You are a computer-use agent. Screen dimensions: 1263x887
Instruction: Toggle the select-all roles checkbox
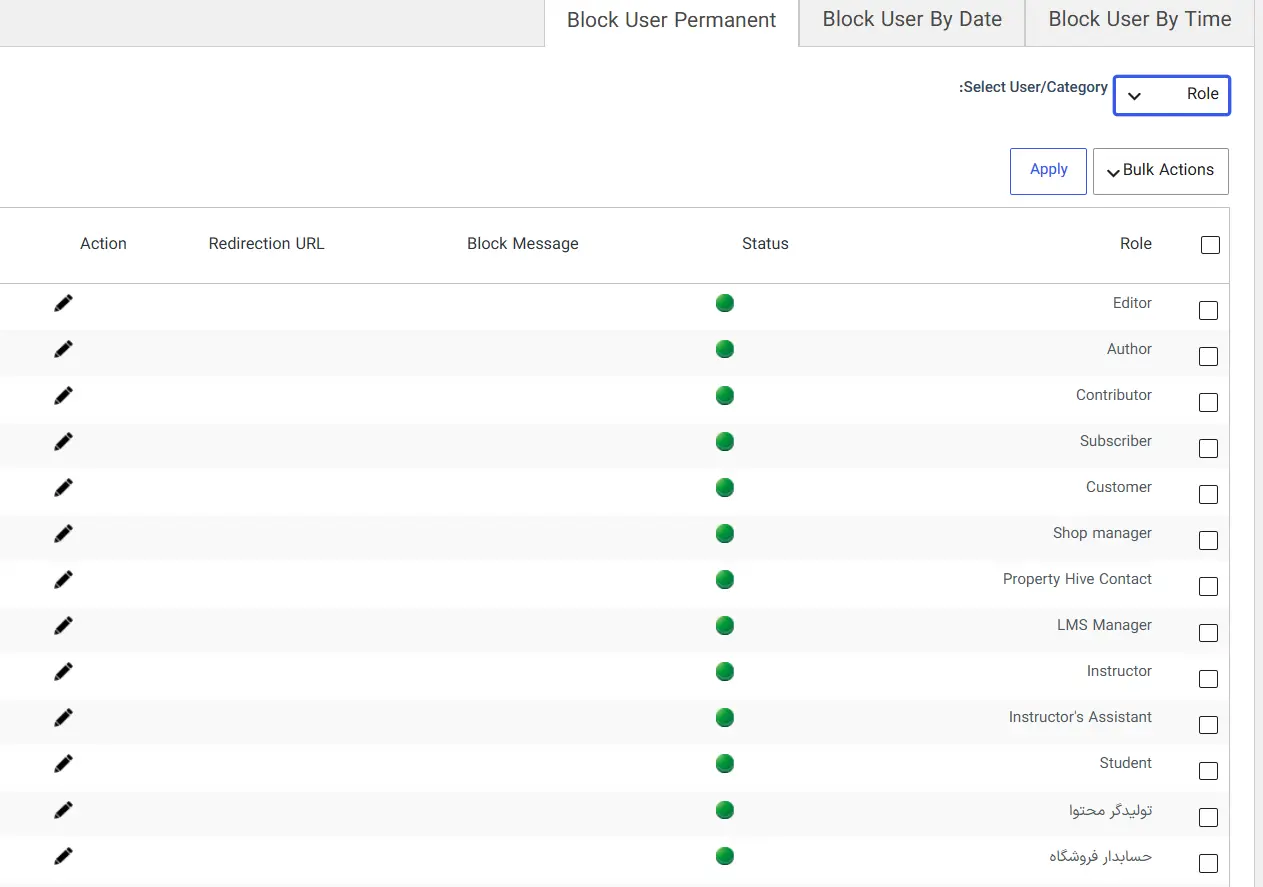click(1210, 245)
